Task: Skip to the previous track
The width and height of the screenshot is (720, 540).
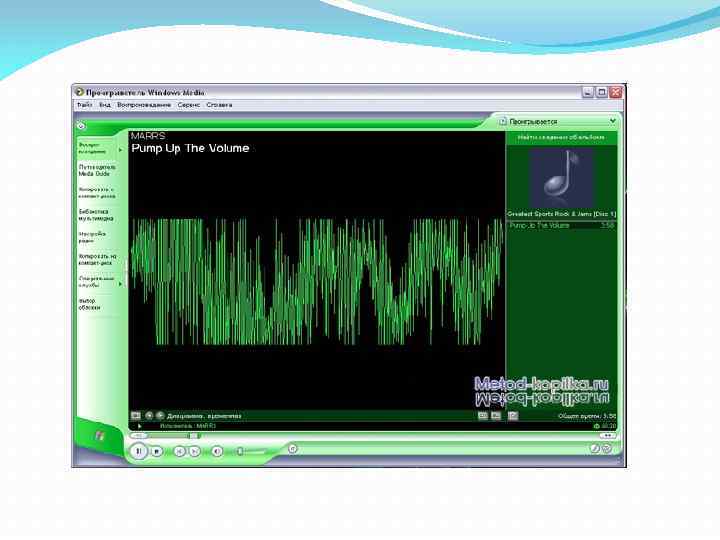Action: (x=180, y=451)
